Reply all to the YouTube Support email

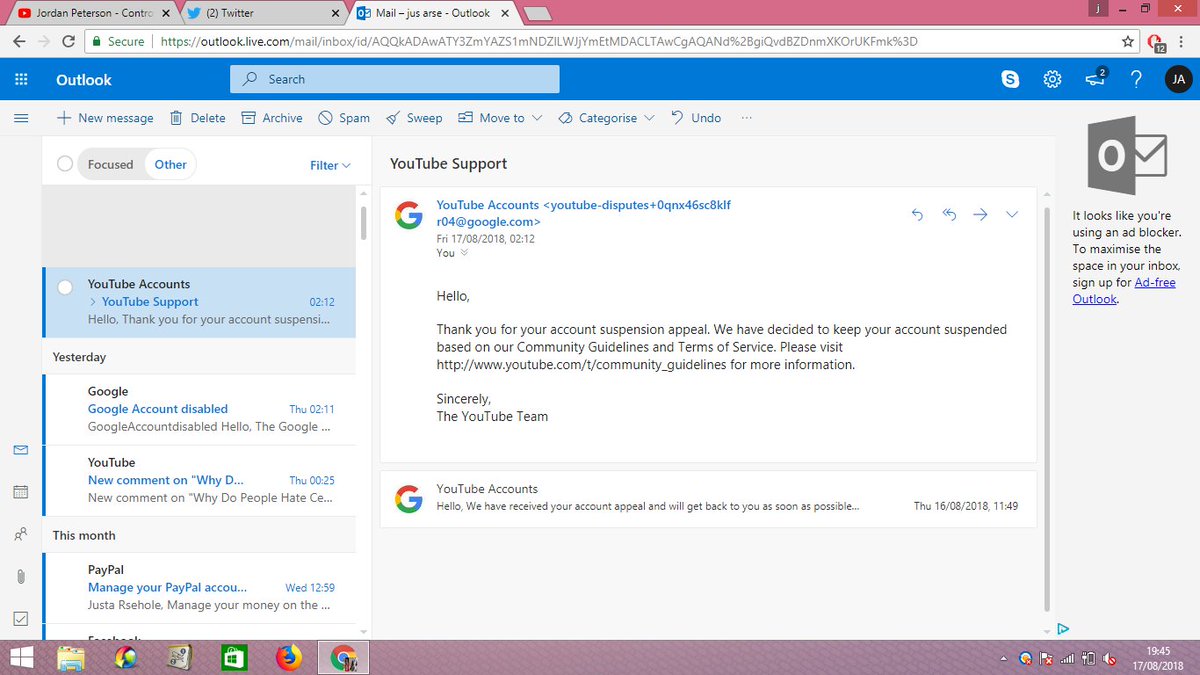[x=950, y=214]
